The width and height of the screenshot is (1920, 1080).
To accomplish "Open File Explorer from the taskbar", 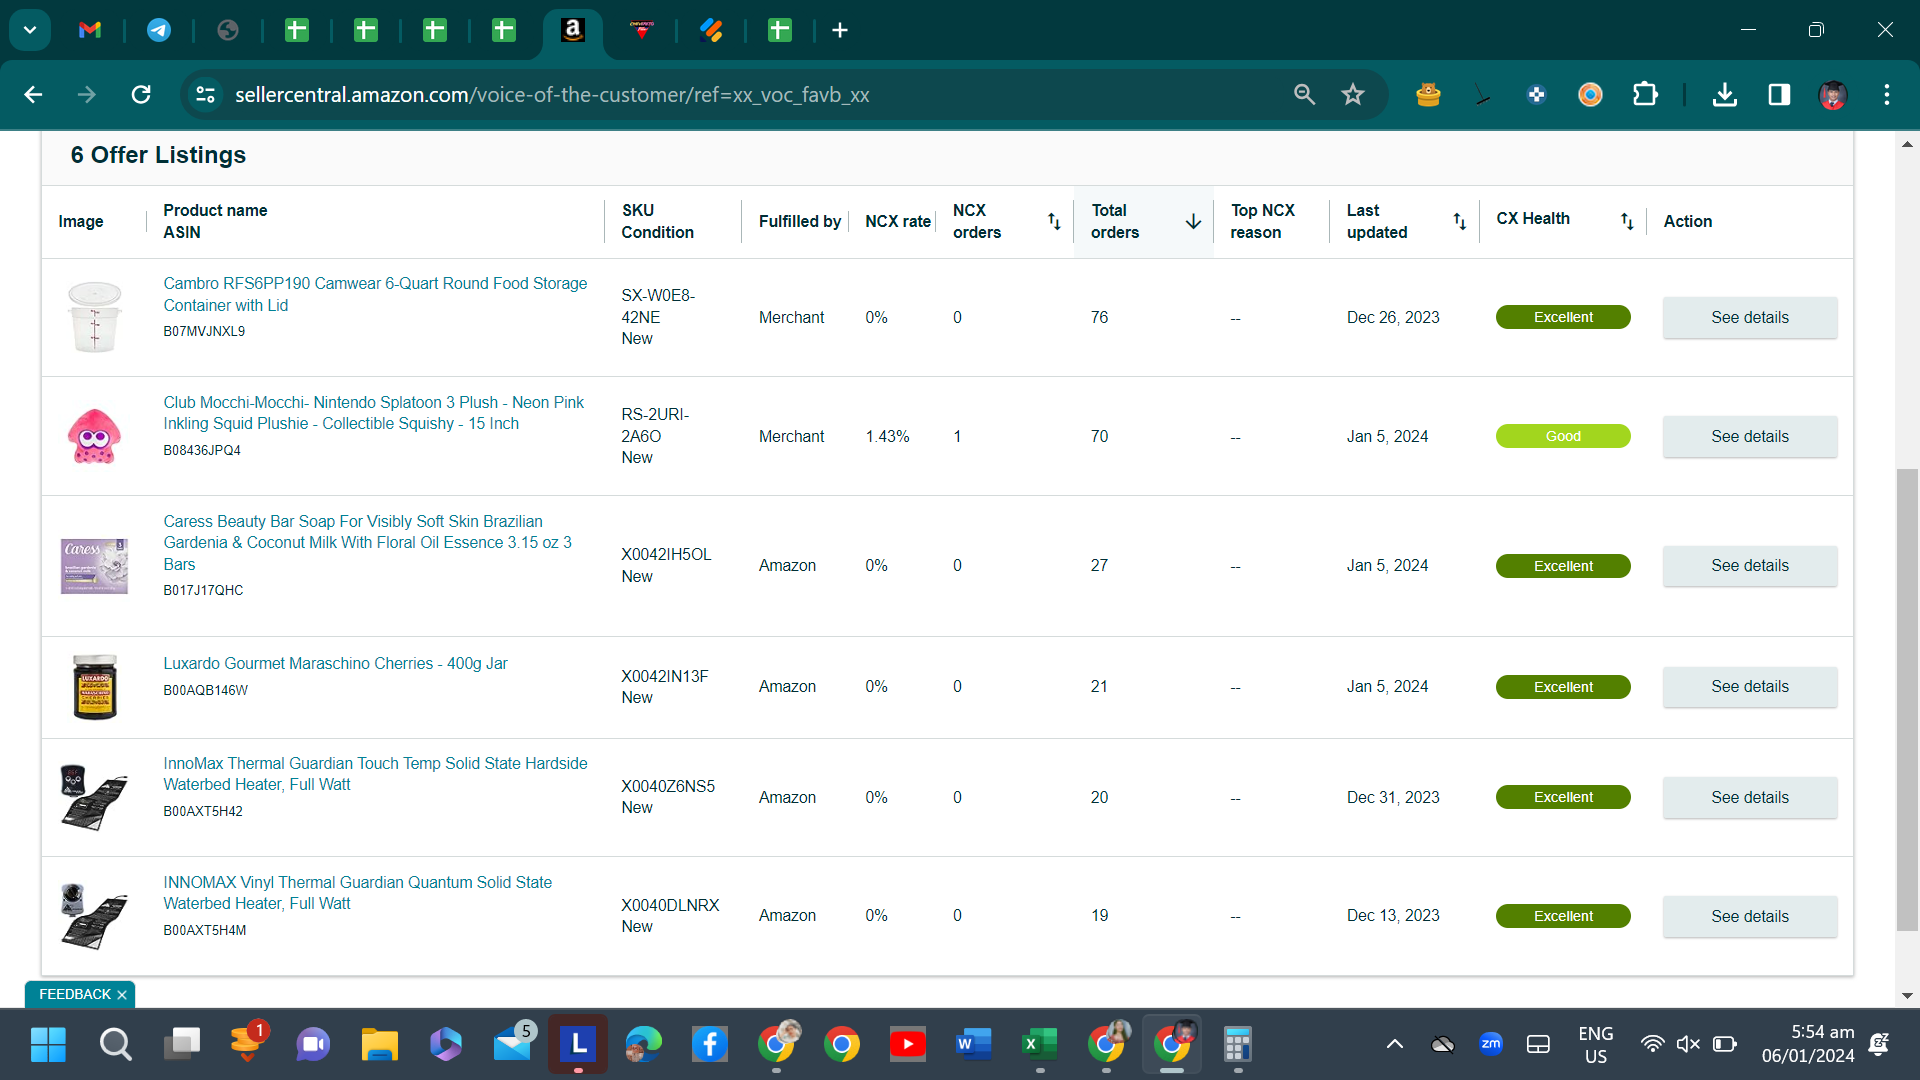I will [379, 1044].
